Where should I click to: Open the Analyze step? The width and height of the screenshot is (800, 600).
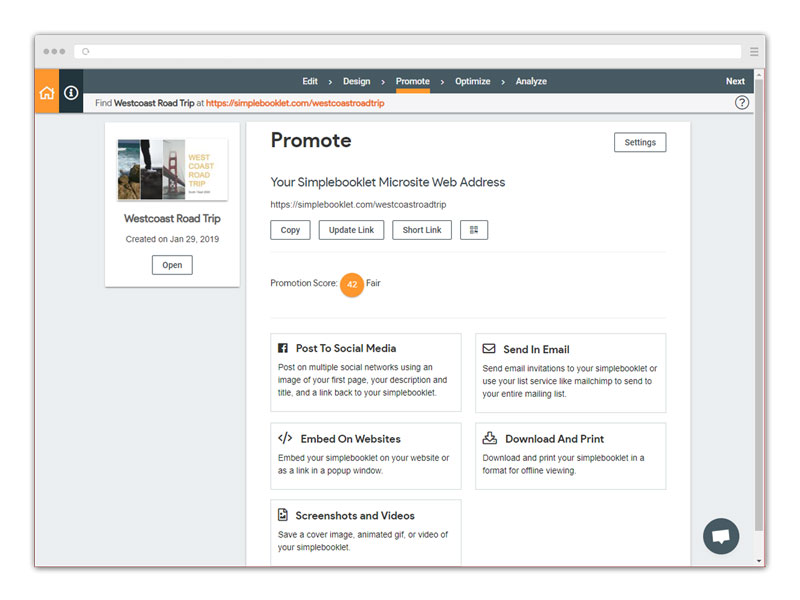point(531,81)
